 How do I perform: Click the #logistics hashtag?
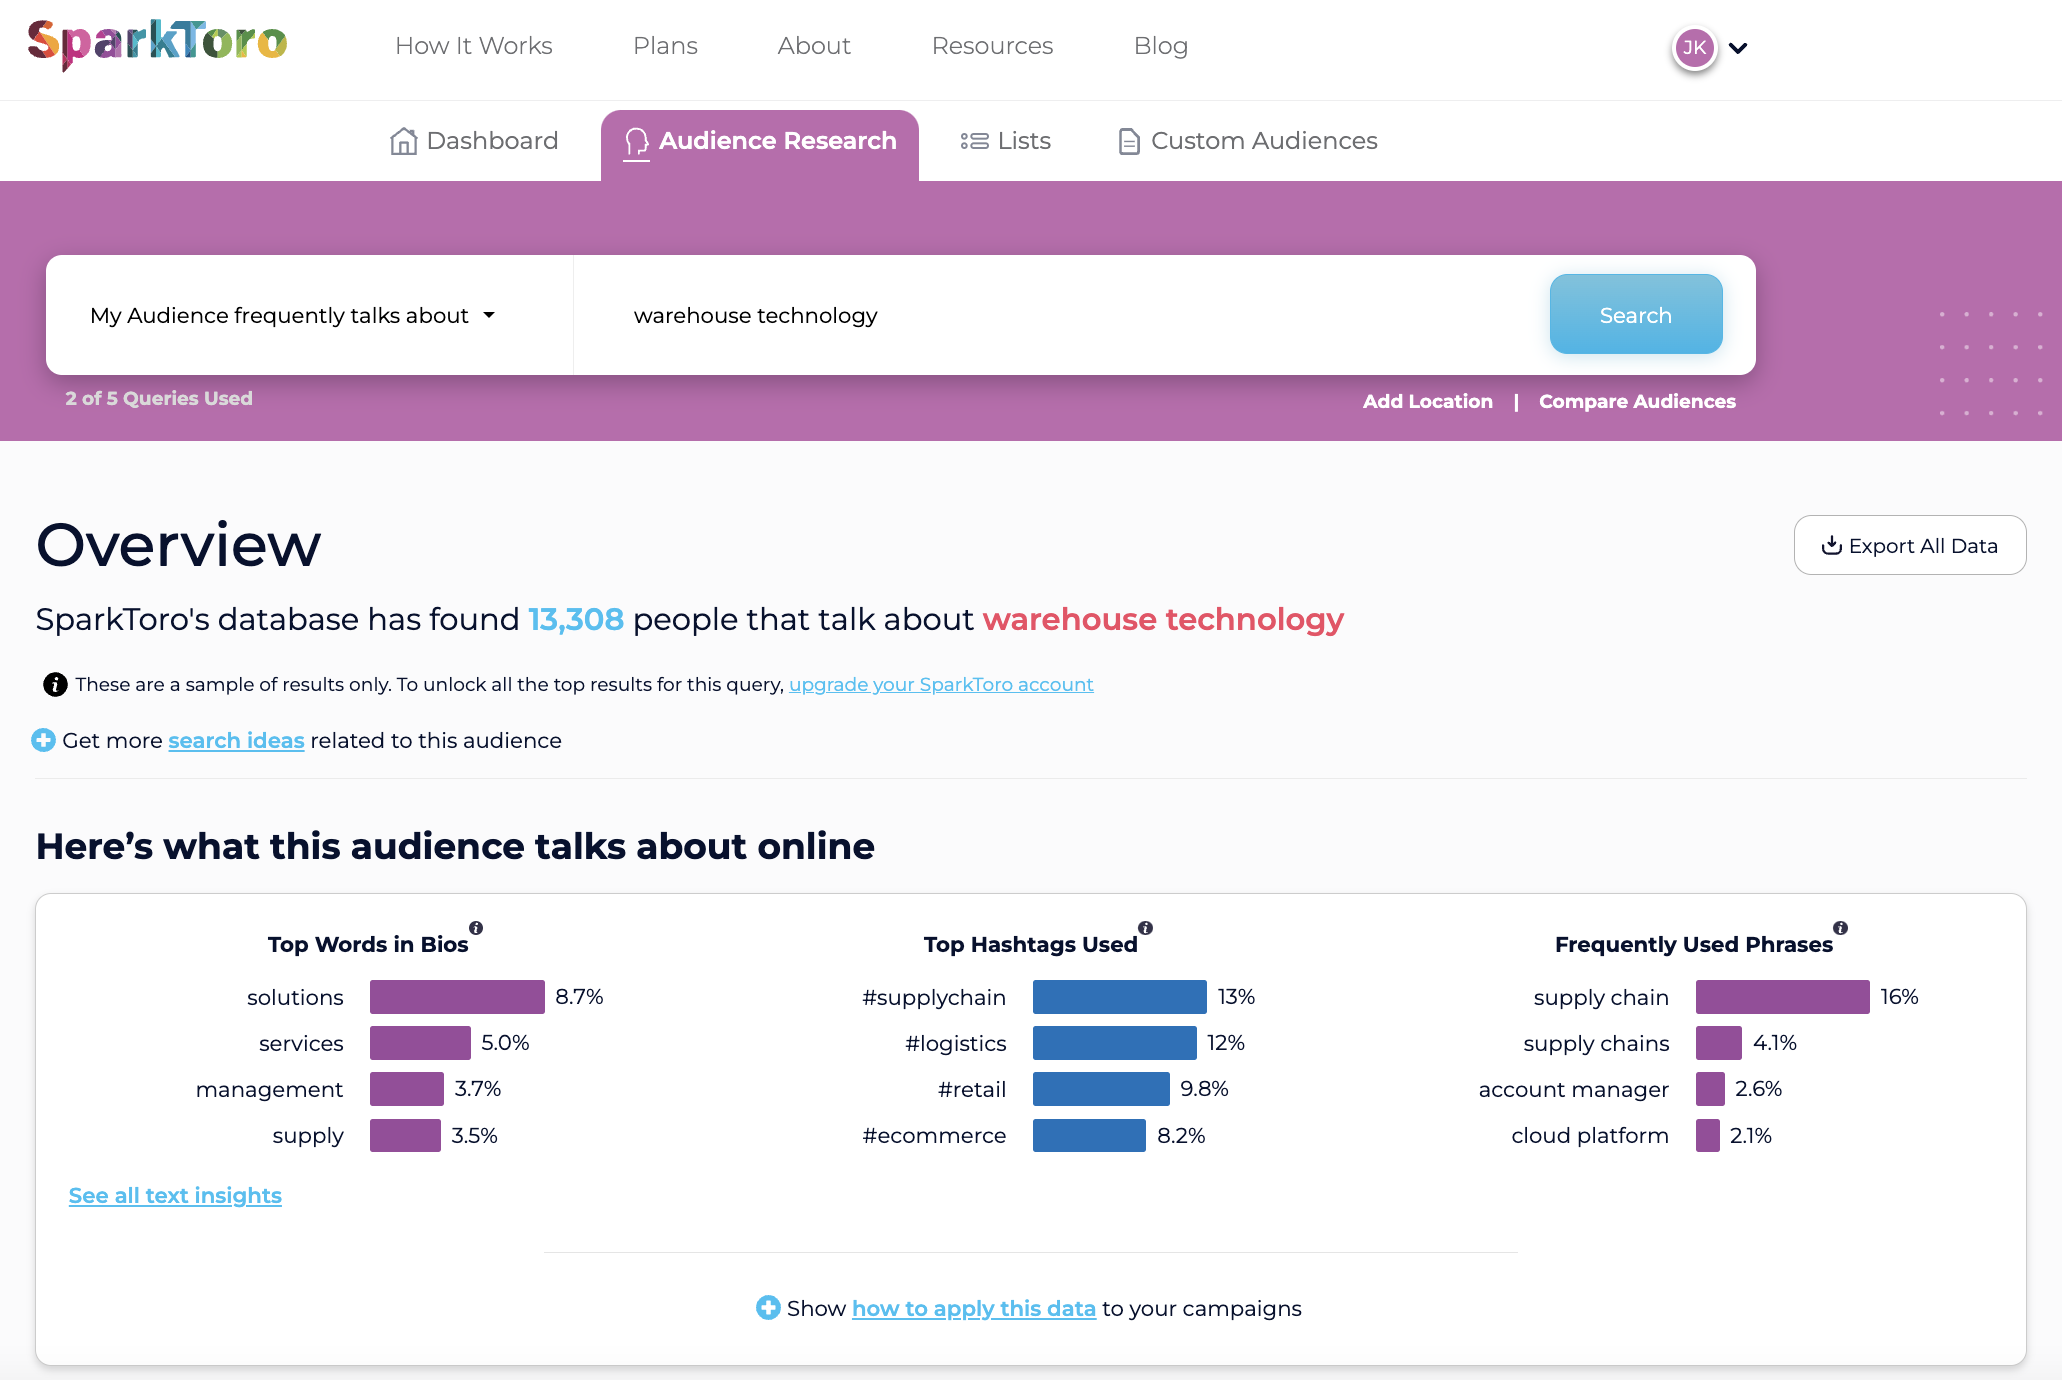click(955, 1043)
